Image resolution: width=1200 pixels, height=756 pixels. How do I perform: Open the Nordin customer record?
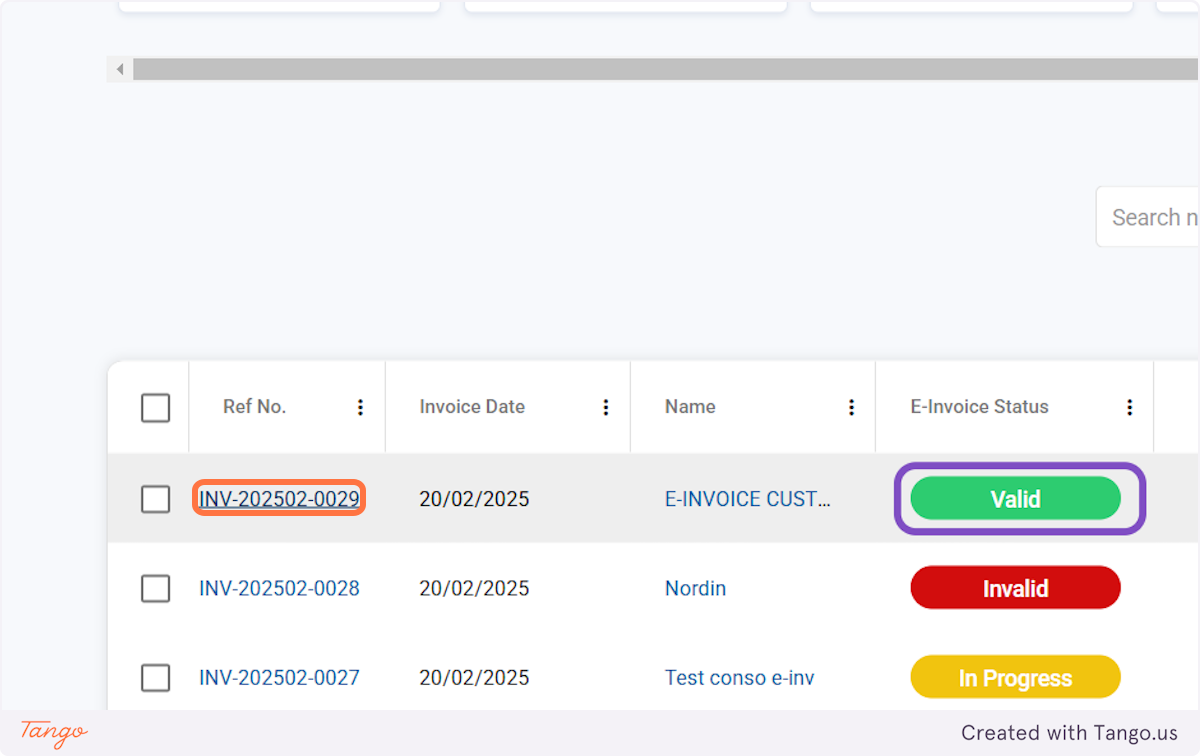[x=695, y=588]
